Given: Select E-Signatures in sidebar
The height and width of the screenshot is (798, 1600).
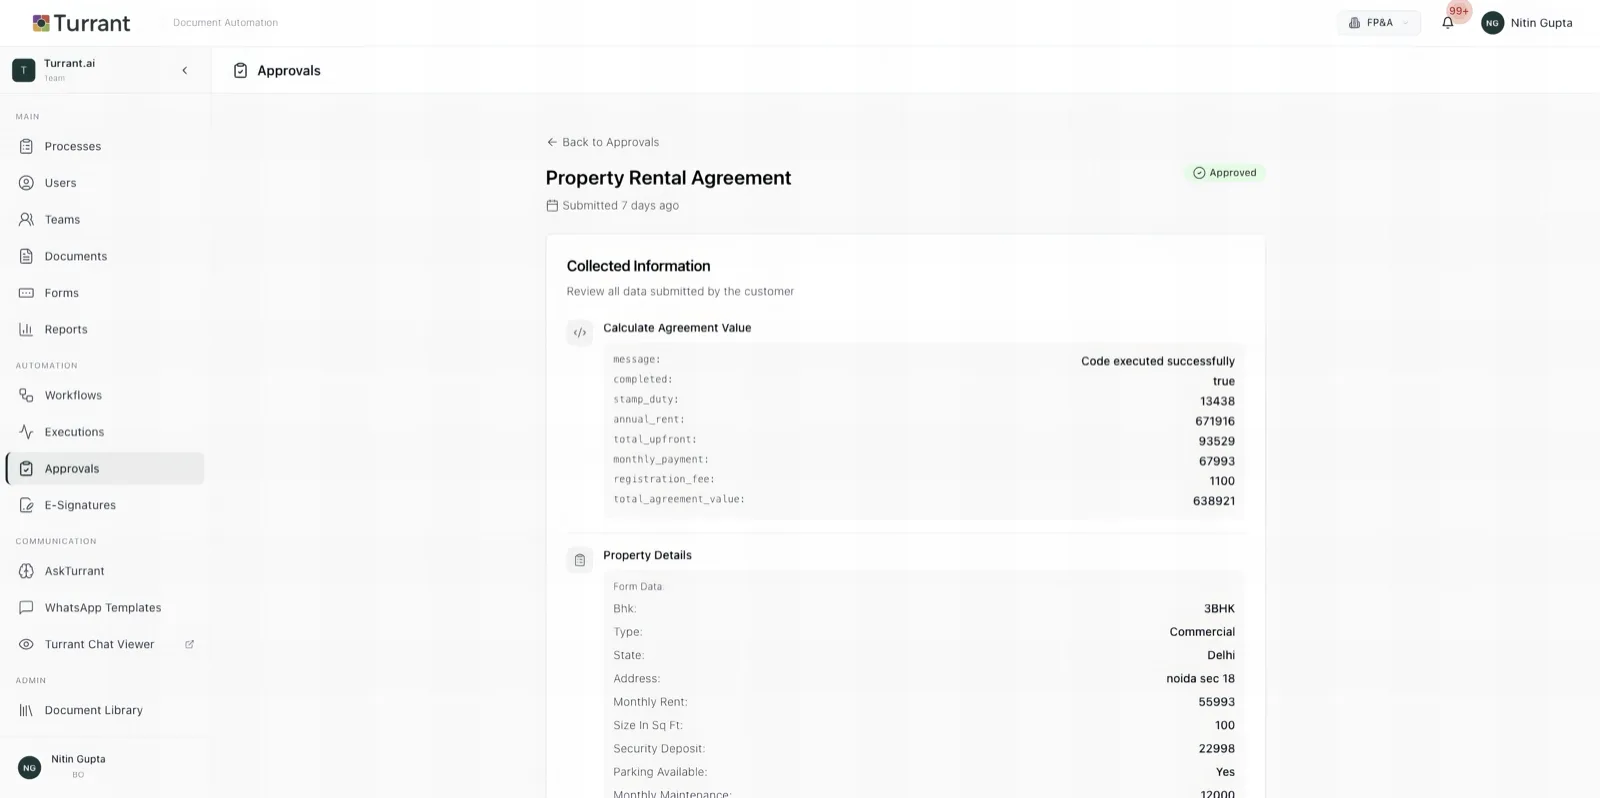Looking at the screenshot, I should [105, 505].
